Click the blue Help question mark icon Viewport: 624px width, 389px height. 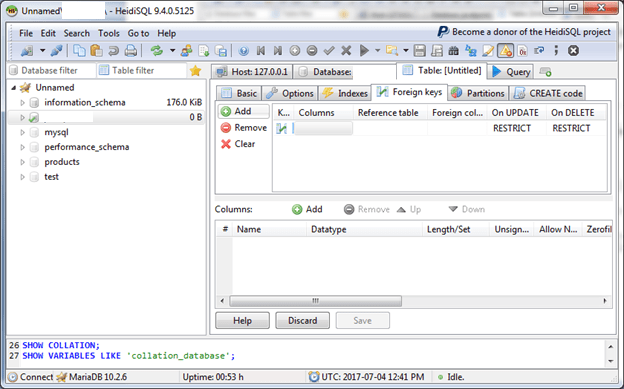tap(244, 51)
